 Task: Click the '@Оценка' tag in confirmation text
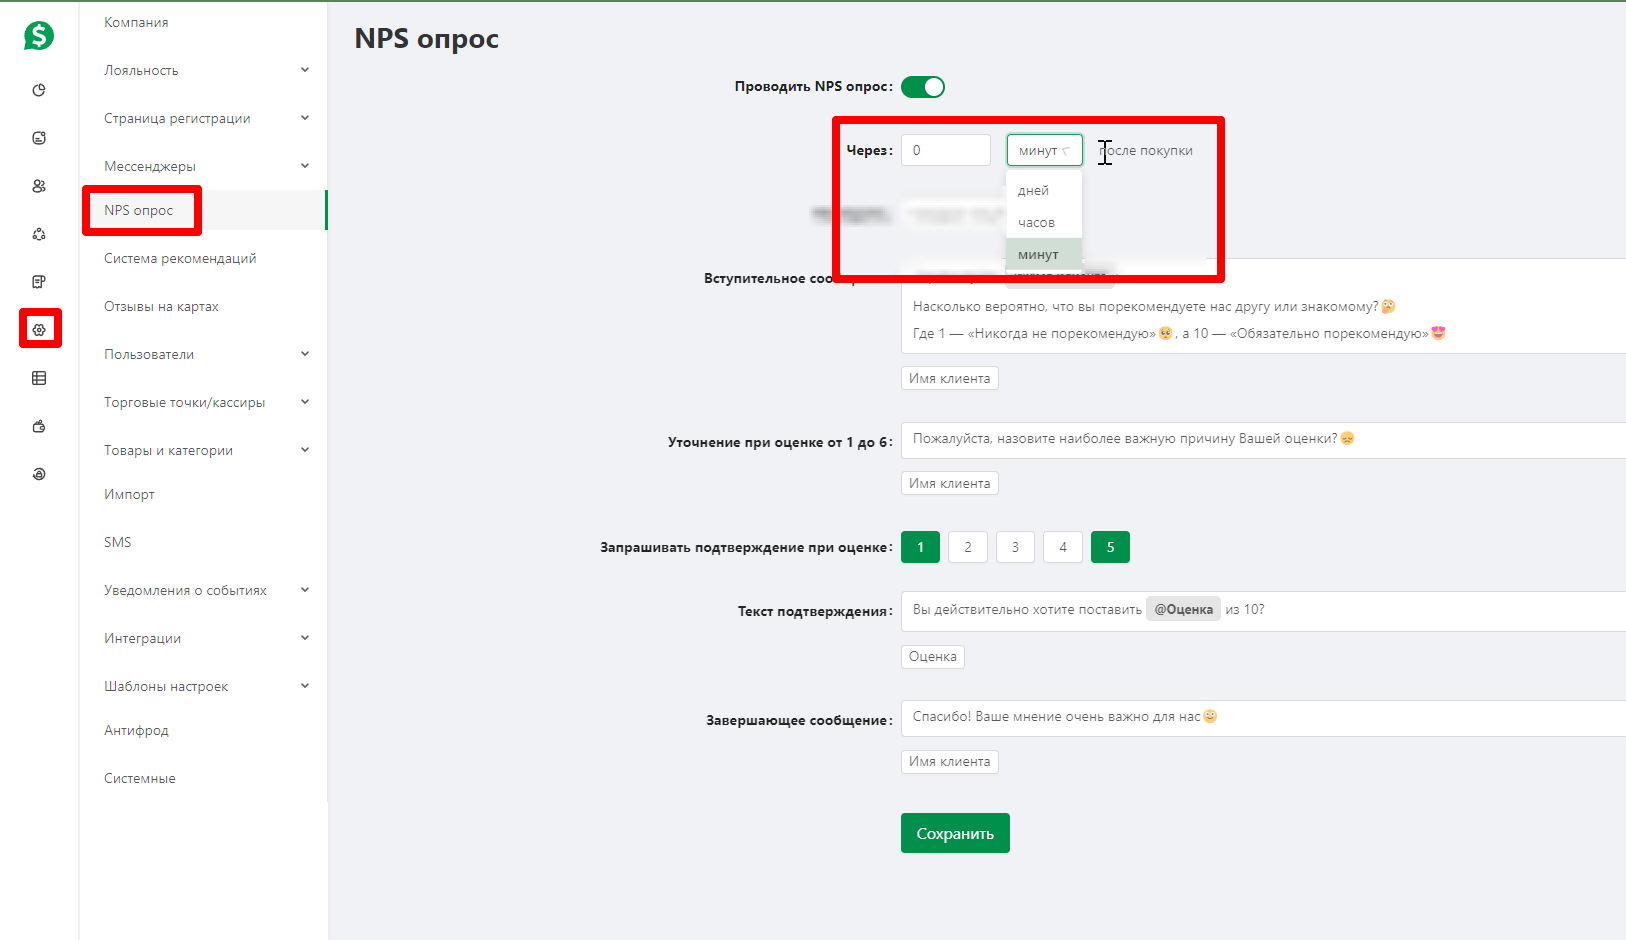point(1183,609)
